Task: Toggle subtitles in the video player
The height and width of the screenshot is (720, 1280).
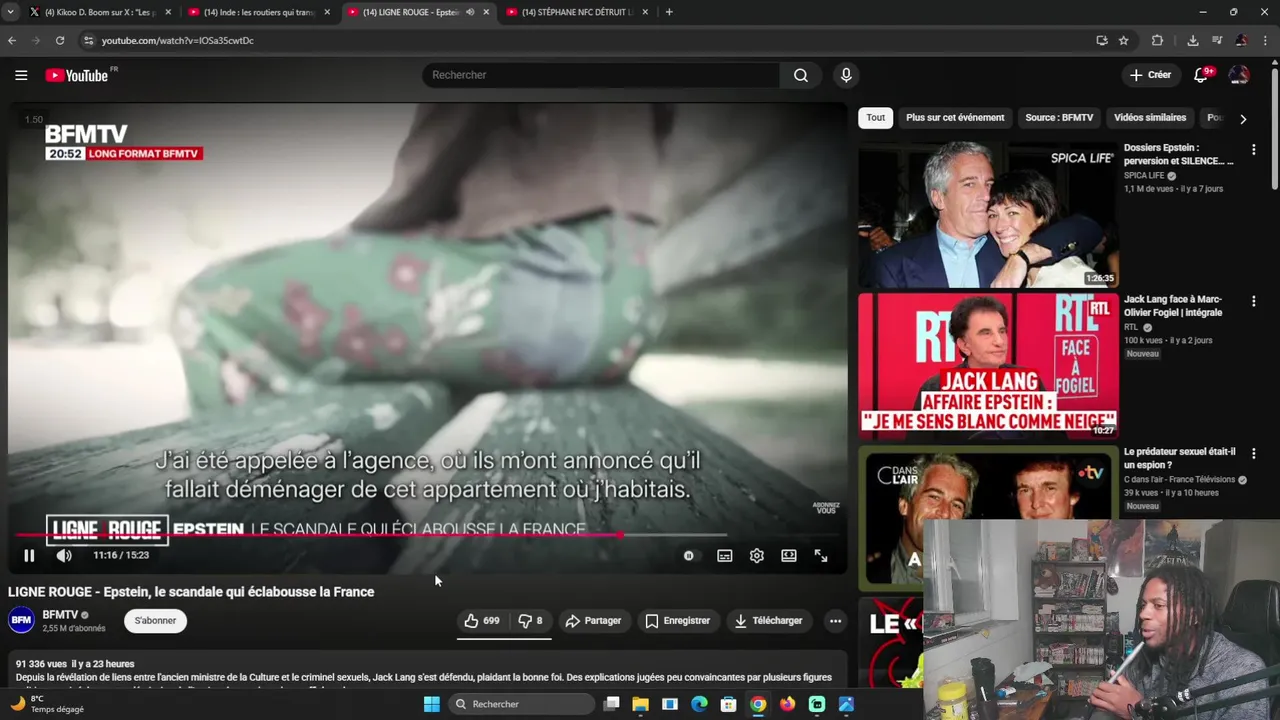Action: coord(725,555)
